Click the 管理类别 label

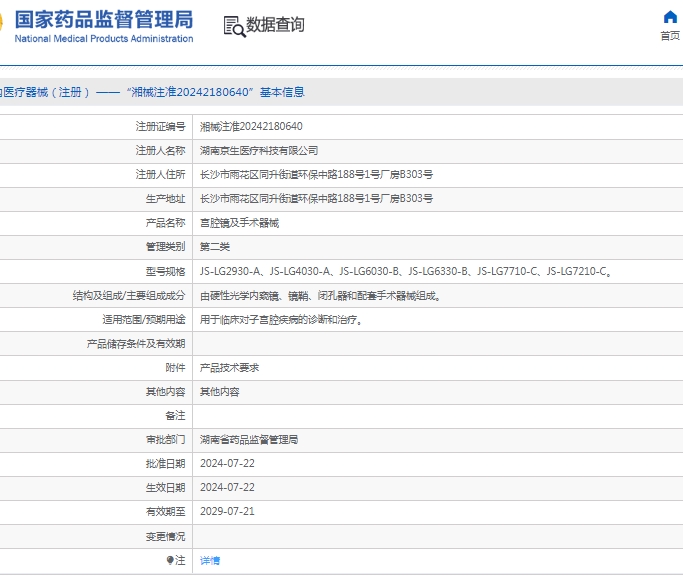pyautogui.click(x=166, y=247)
